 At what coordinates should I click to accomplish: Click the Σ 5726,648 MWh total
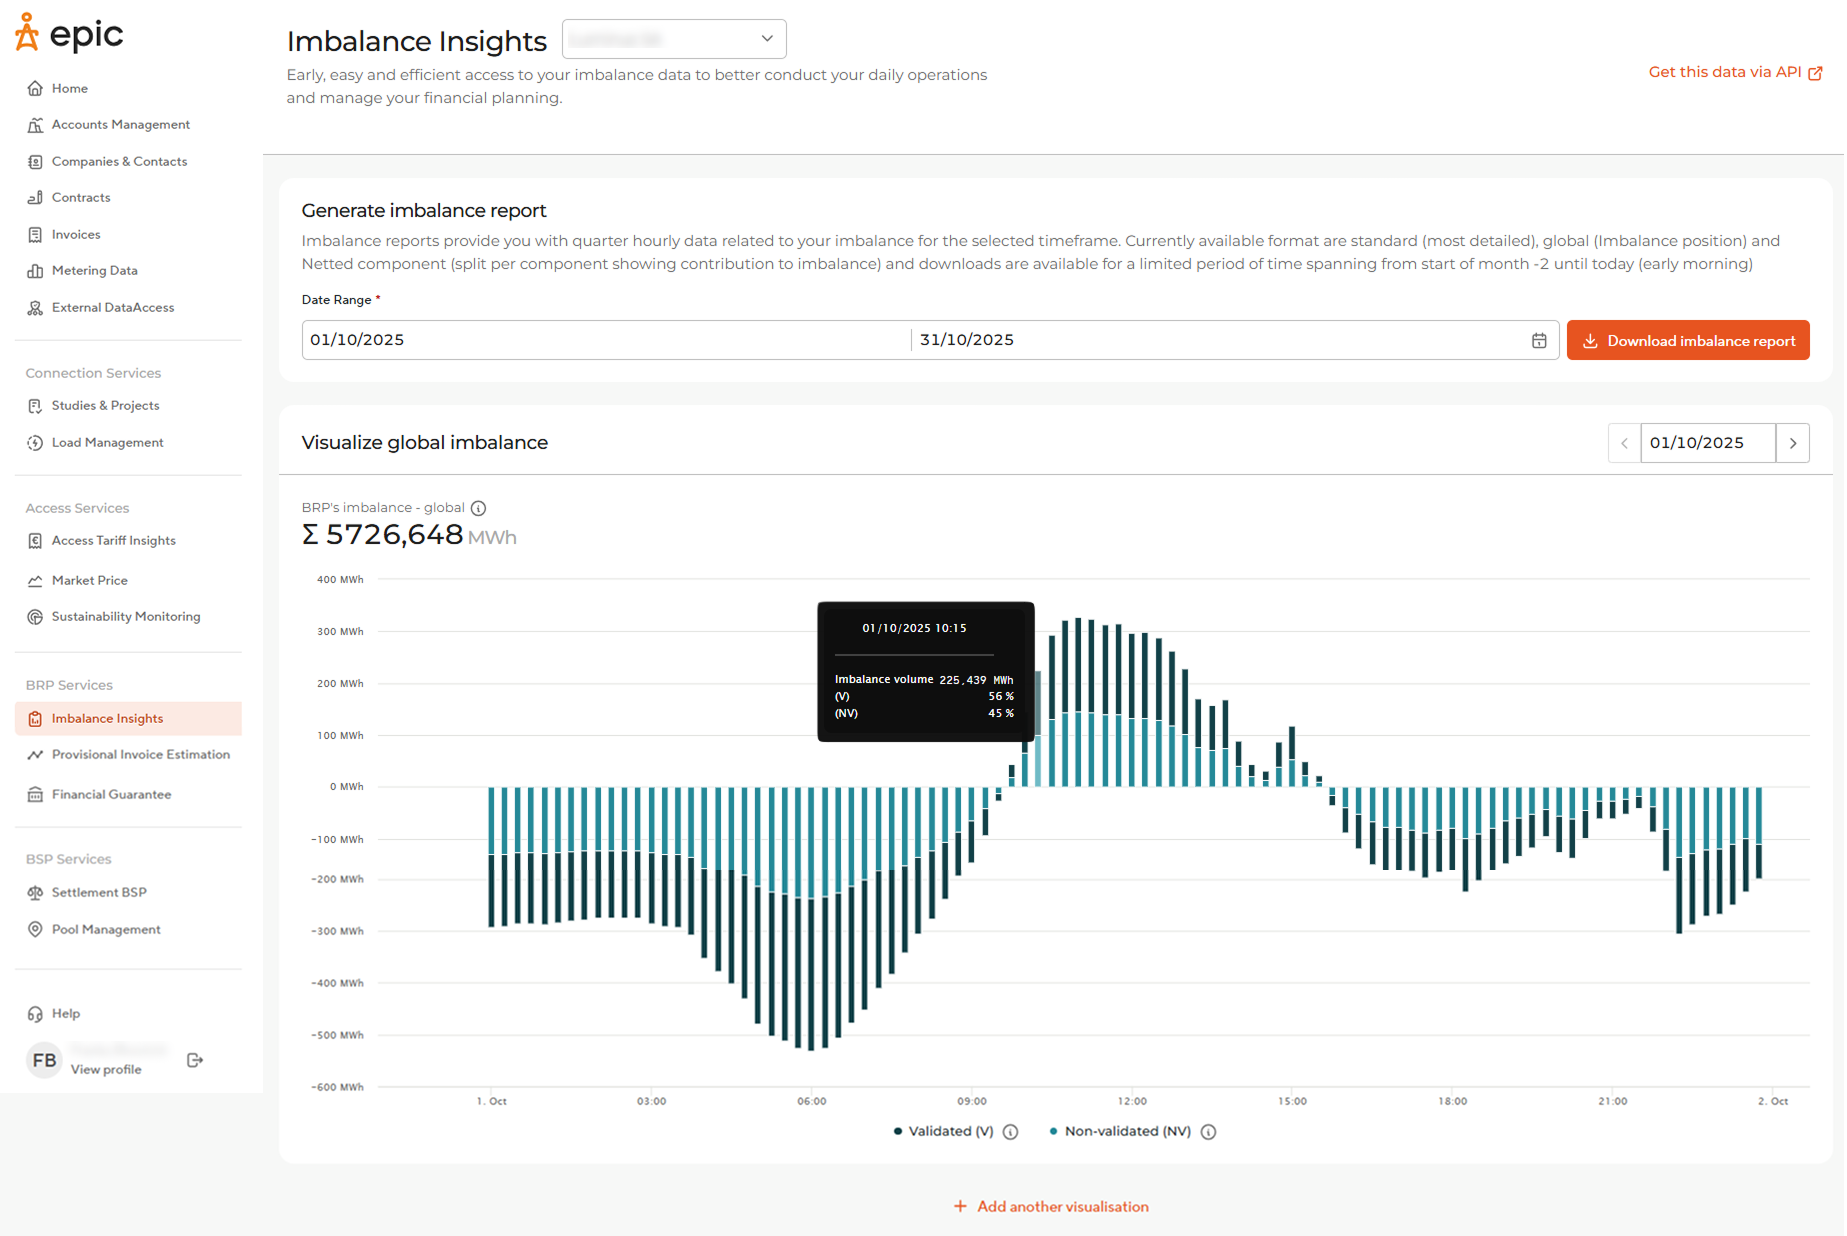pyautogui.click(x=409, y=535)
